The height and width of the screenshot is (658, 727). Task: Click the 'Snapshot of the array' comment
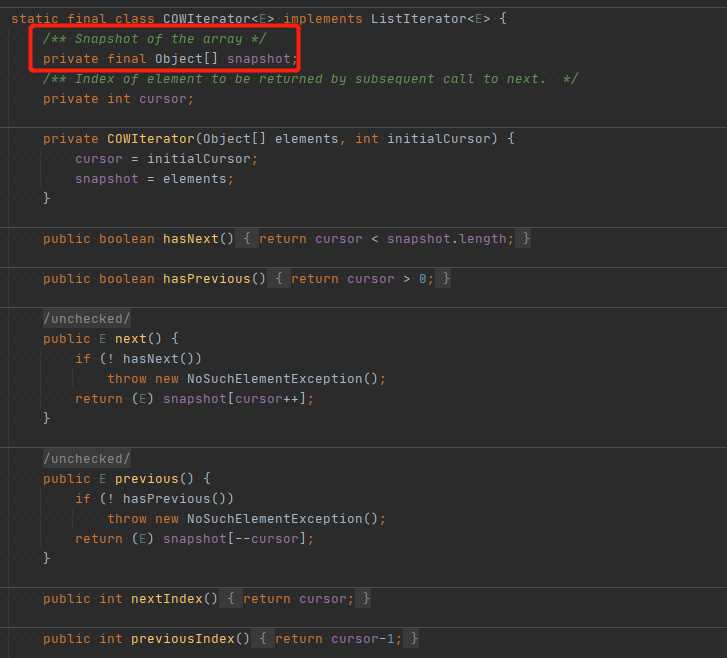click(155, 38)
